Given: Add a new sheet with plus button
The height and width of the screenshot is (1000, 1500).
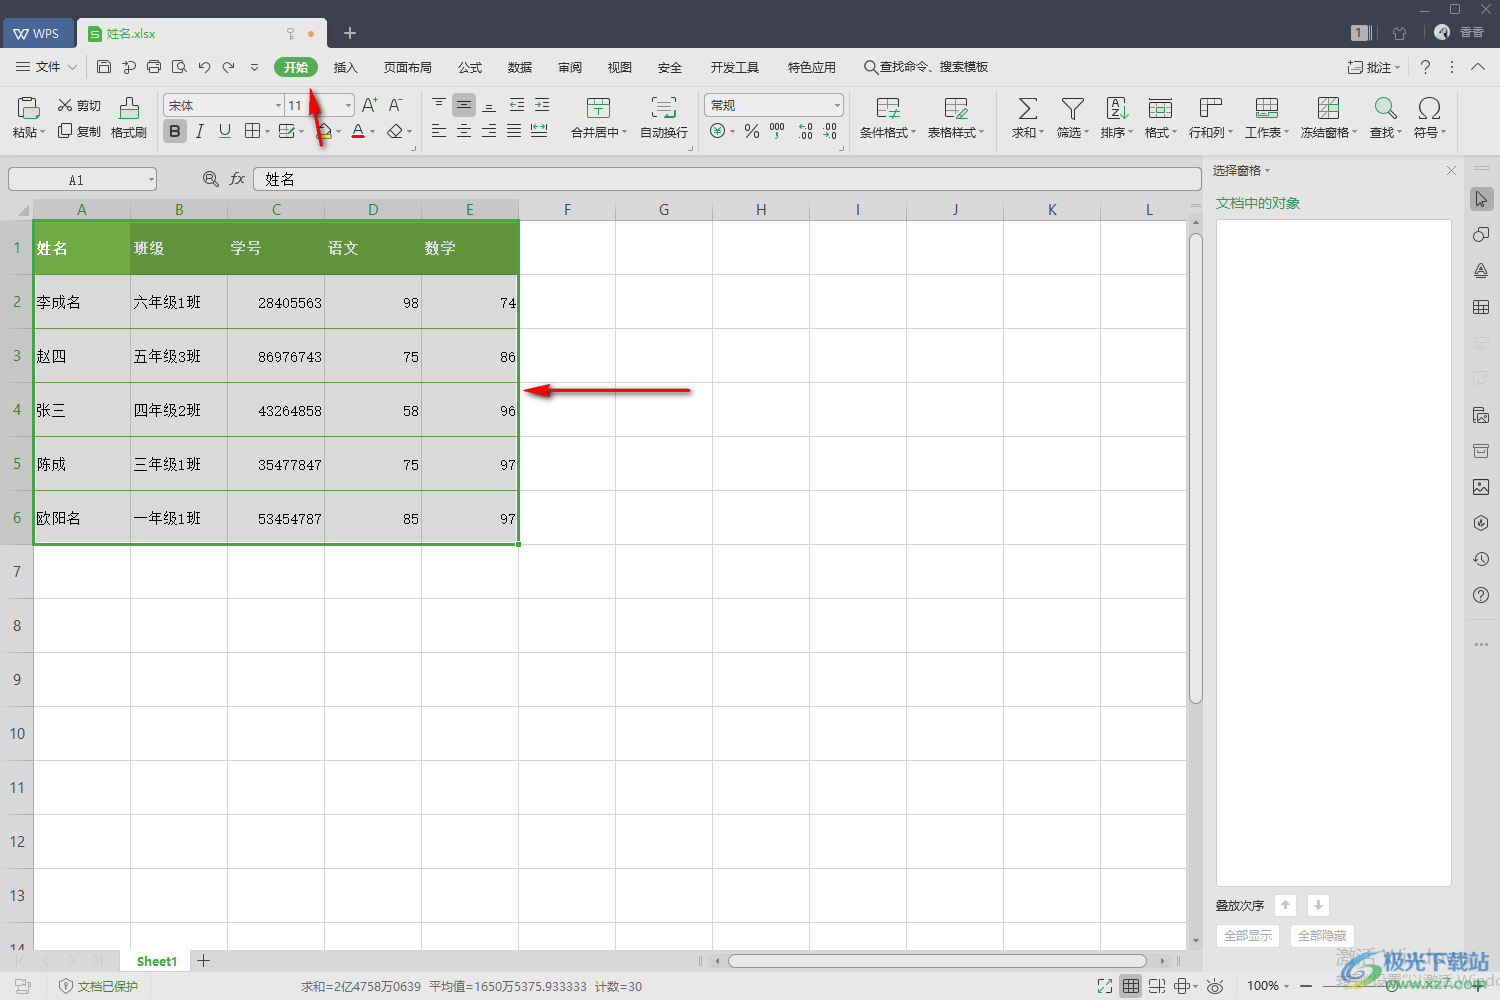Looking at the screenshot, I should click(203, 961).
